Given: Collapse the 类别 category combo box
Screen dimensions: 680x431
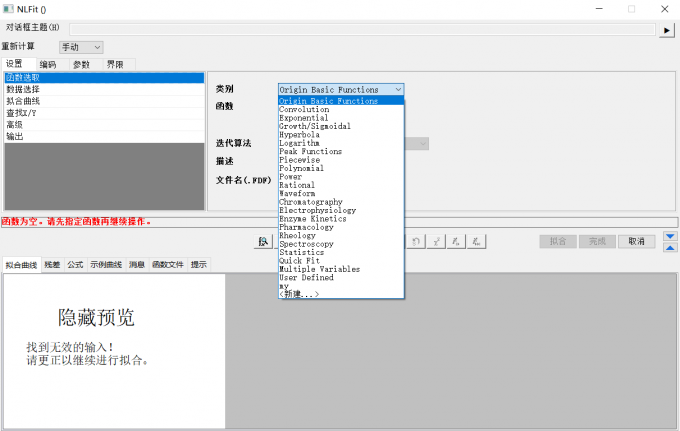Looking at the screenshot, I should tap(341, 90).
